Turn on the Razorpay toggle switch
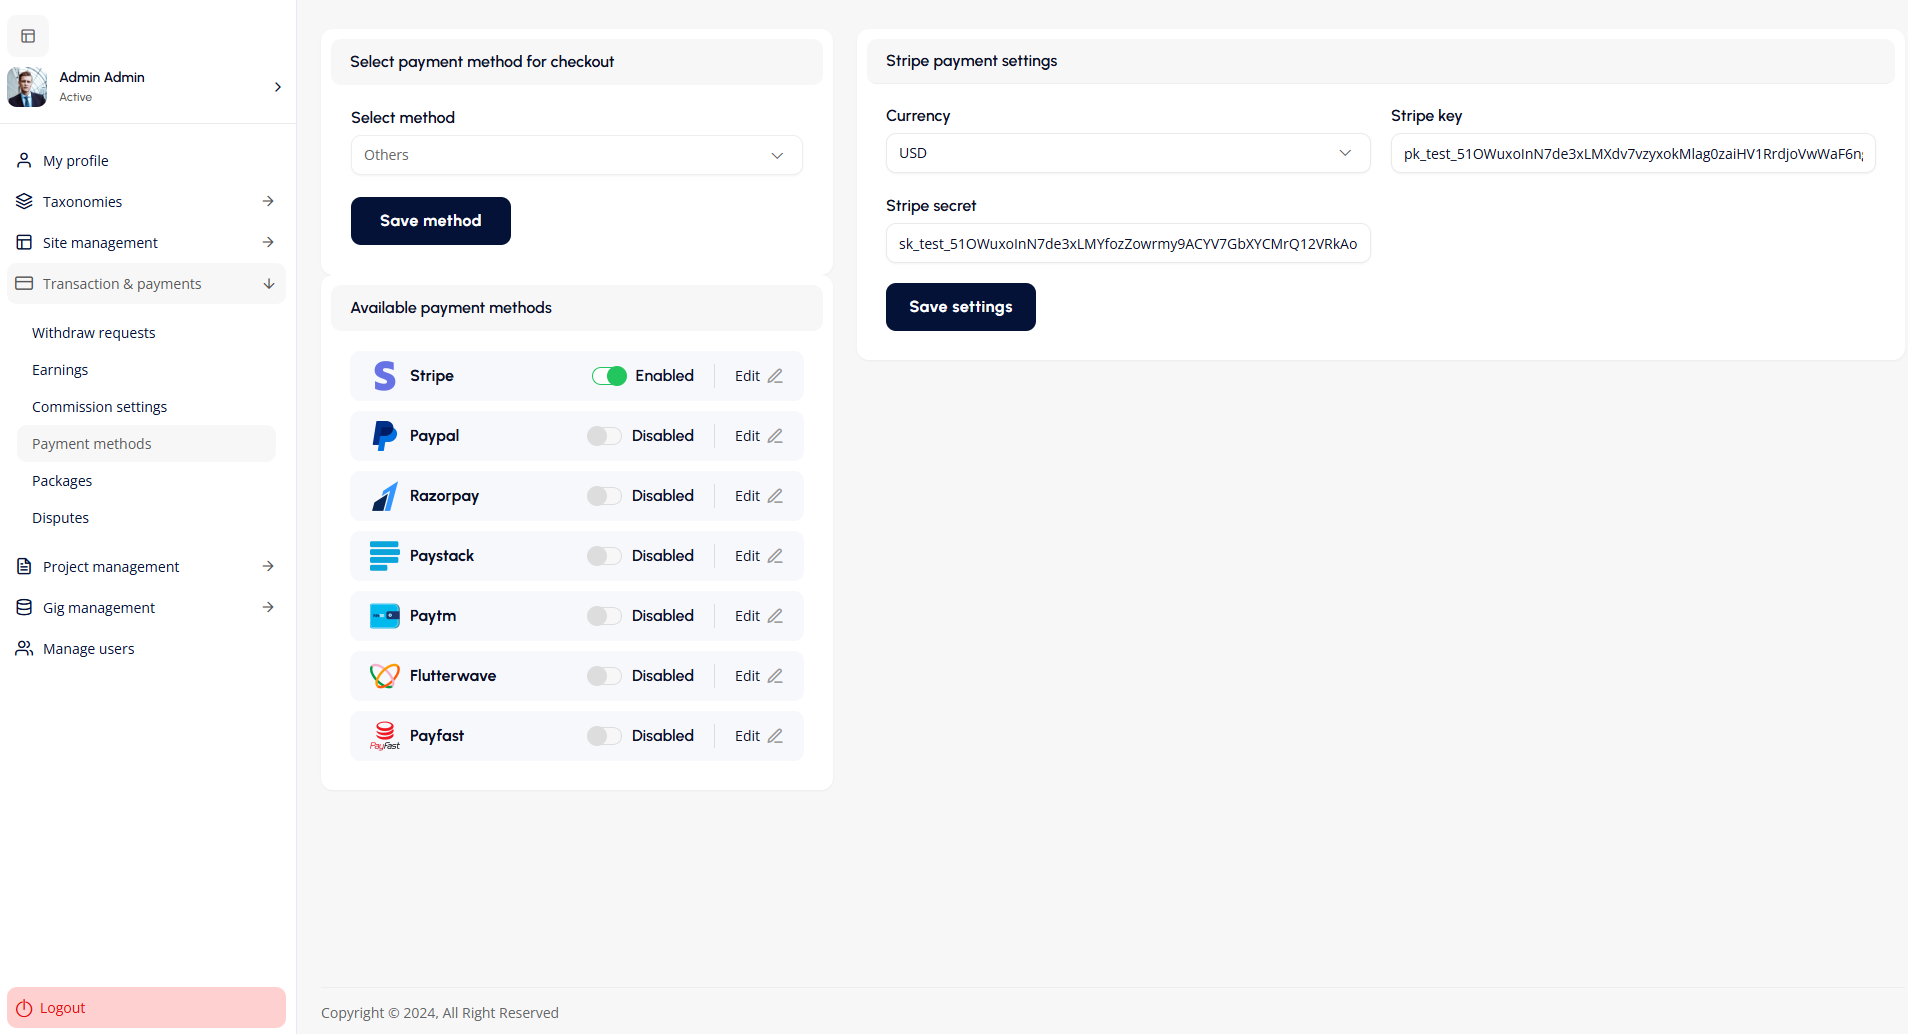The height and width of the screenshot is (1034, 1908). coord(604,496)
